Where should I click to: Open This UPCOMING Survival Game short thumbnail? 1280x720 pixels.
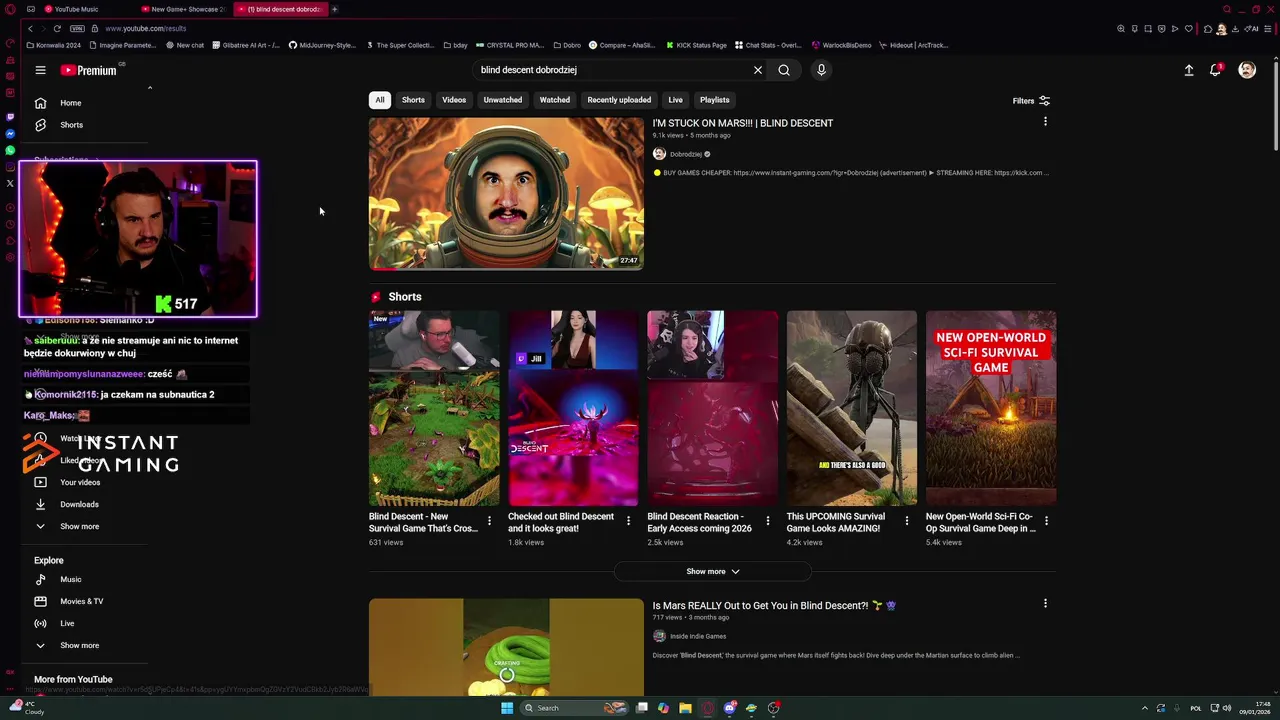852,408
